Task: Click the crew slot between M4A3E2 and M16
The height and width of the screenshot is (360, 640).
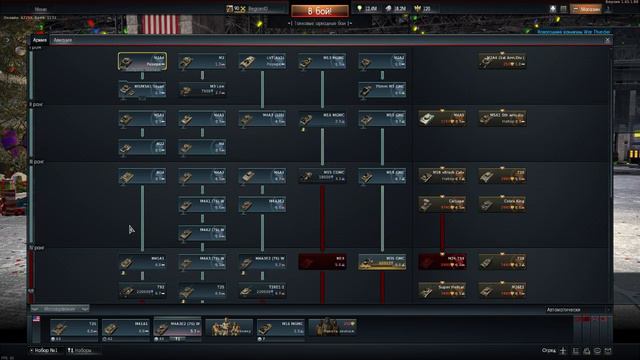Action: 229,328
